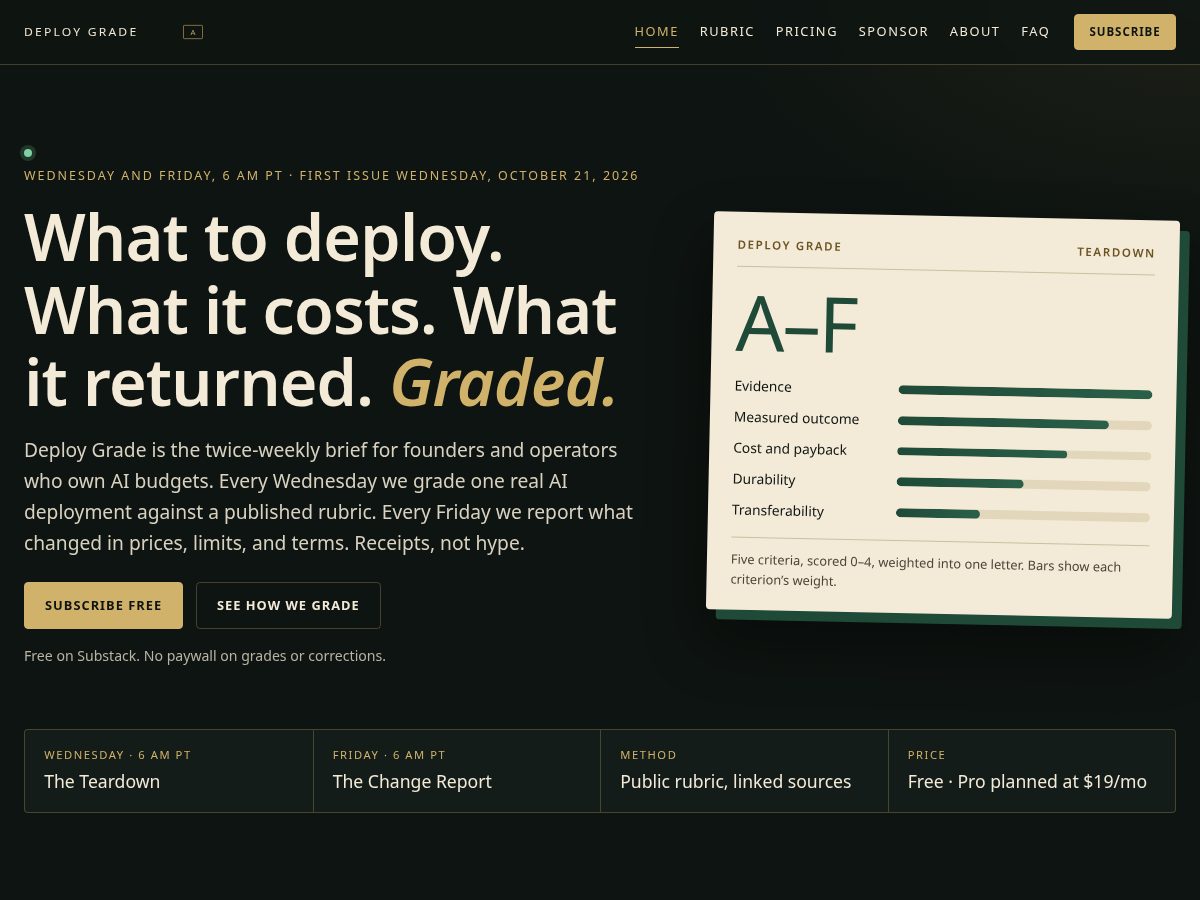The height and width of the screenshot is (900, 1200).
Task: Click the 'METHOD' label
Action: point(648,755)
